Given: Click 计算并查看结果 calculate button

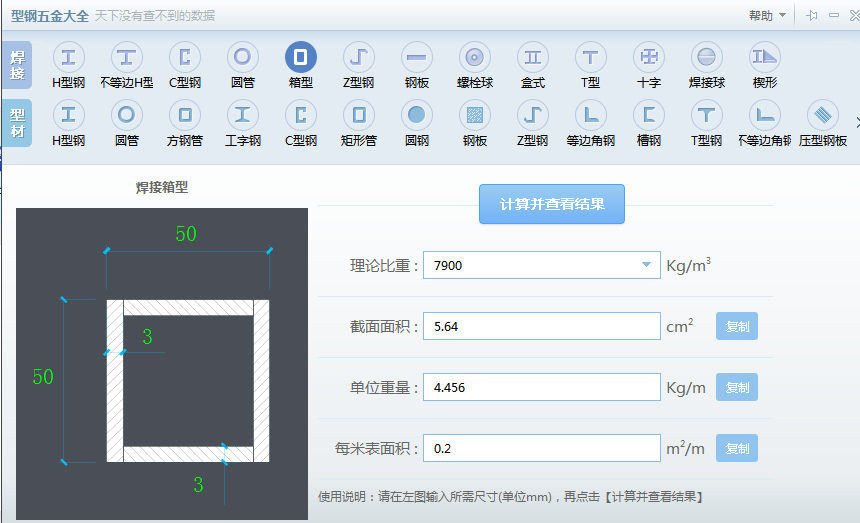Looking at the screenshot, I should (552, 204).
